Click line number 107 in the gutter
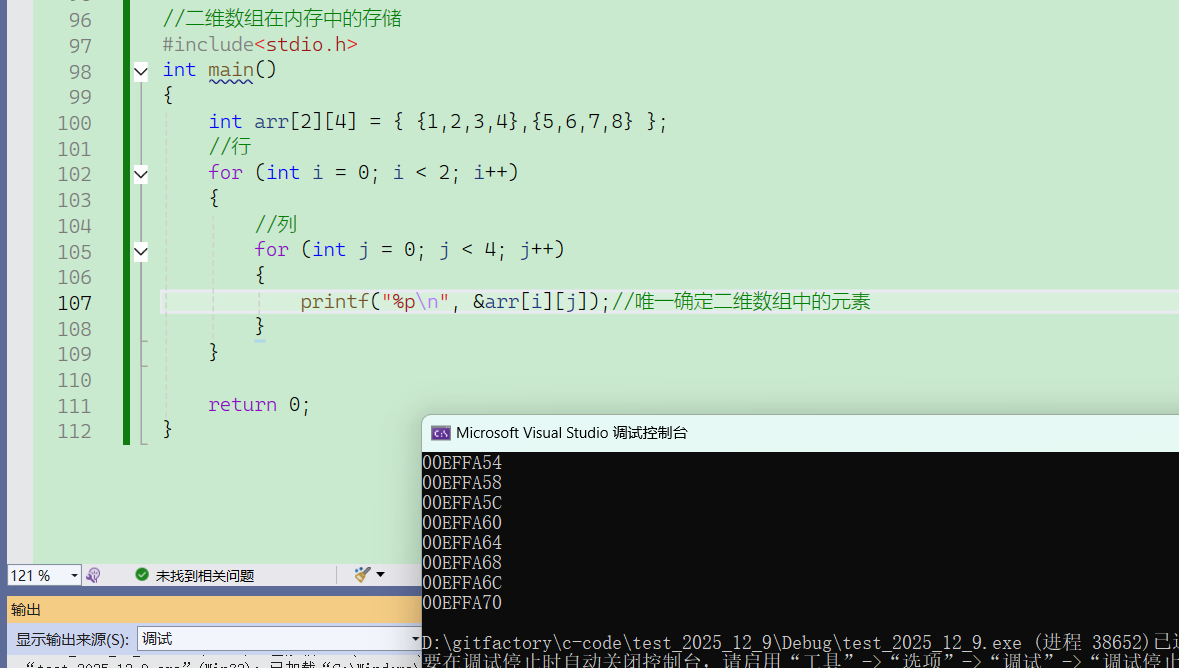 pyautogui.click(x=74, y=303)
